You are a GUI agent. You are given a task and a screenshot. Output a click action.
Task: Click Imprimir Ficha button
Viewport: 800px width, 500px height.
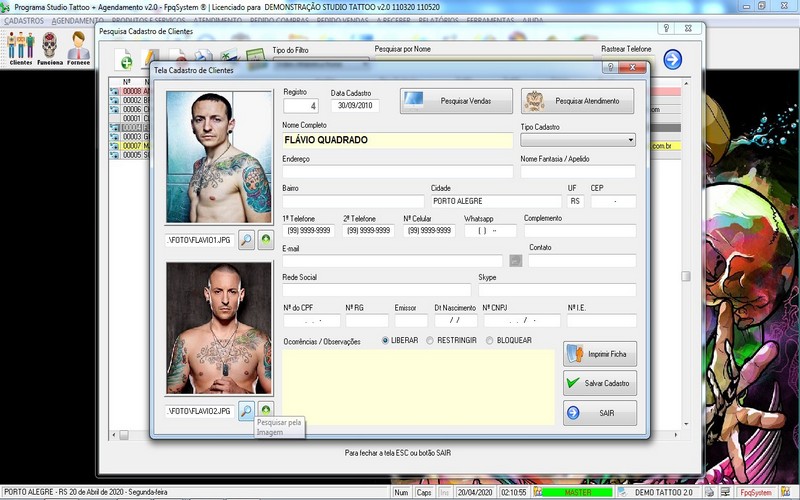click(x=600, y=354)
